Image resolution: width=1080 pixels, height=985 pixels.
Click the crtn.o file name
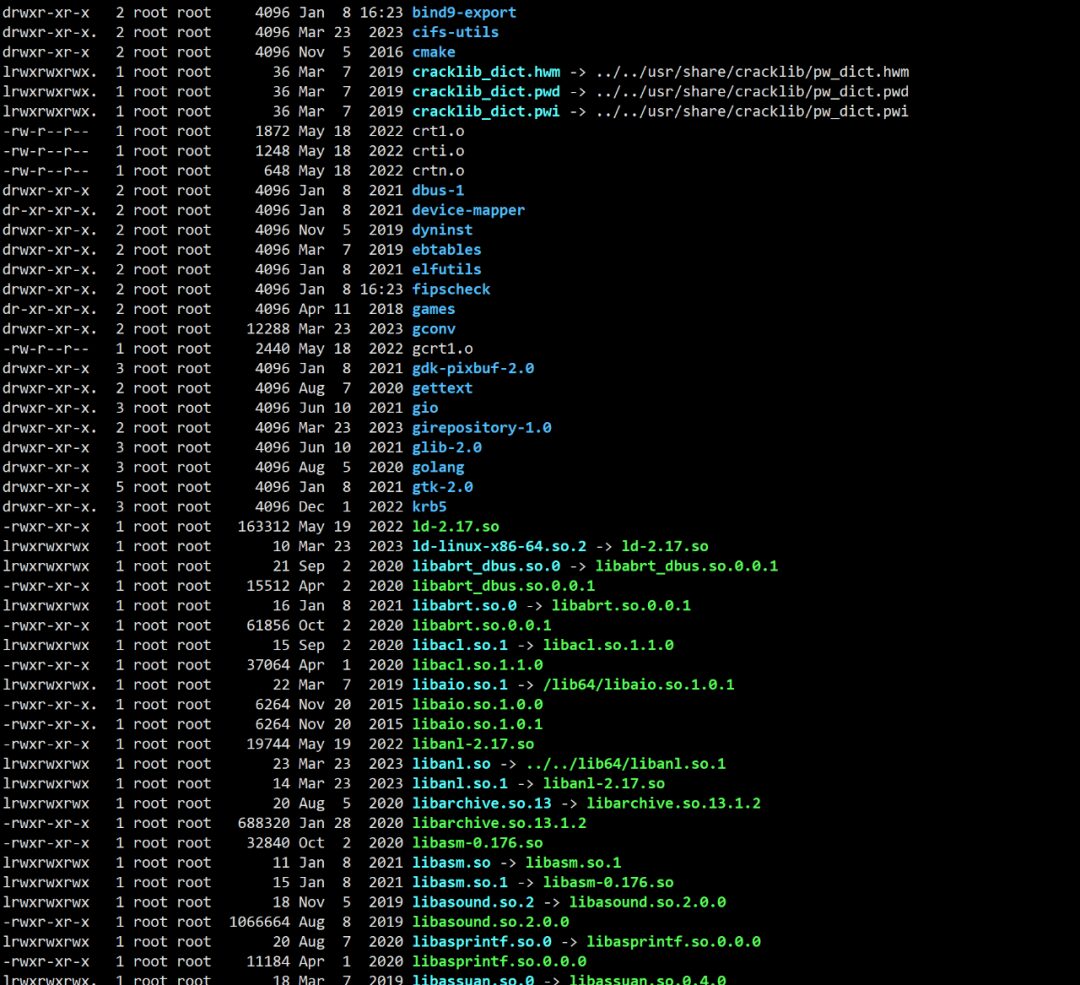(x=438, y=171)
